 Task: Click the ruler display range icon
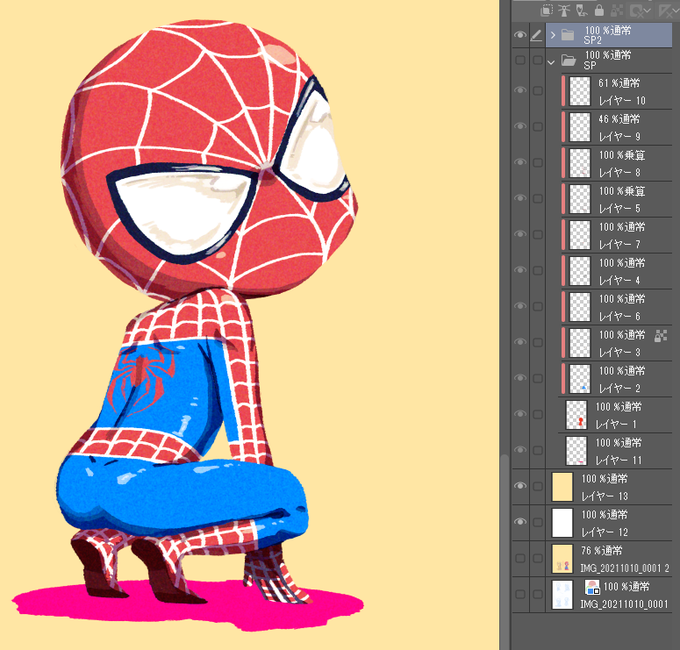coord(664,10)
